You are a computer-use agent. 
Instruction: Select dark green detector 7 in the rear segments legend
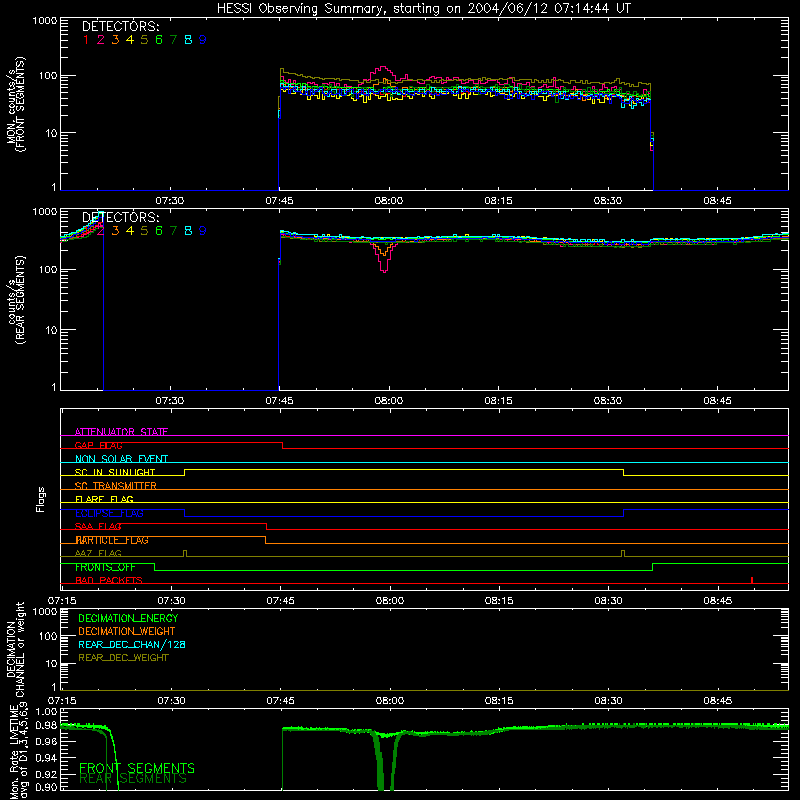(173, 231)
